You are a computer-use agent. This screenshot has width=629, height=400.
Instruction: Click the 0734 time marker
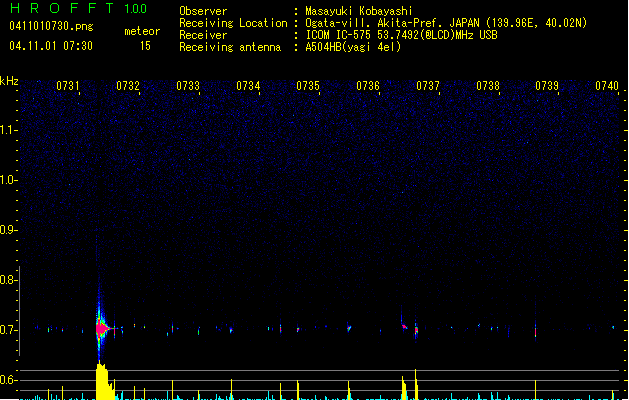click(x=248, y=86)
